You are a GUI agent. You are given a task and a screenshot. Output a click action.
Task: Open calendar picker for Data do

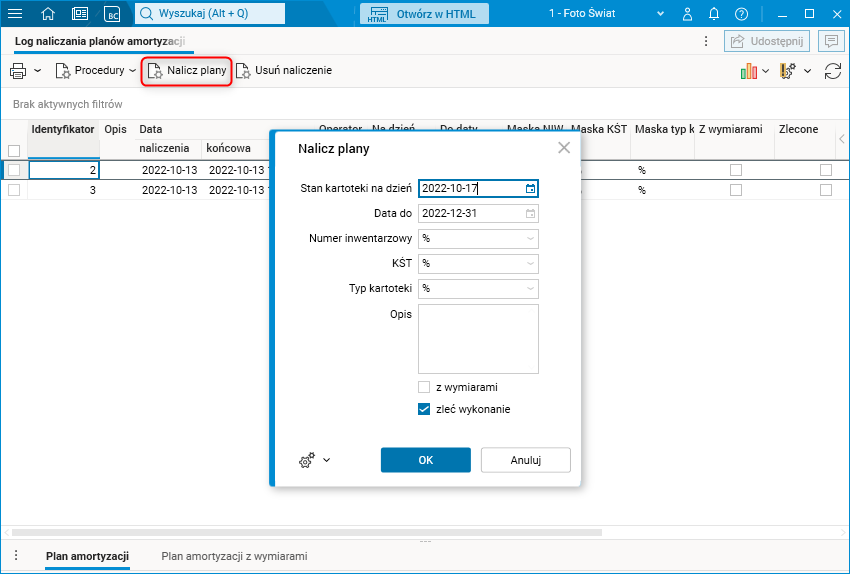pos(530,214)
